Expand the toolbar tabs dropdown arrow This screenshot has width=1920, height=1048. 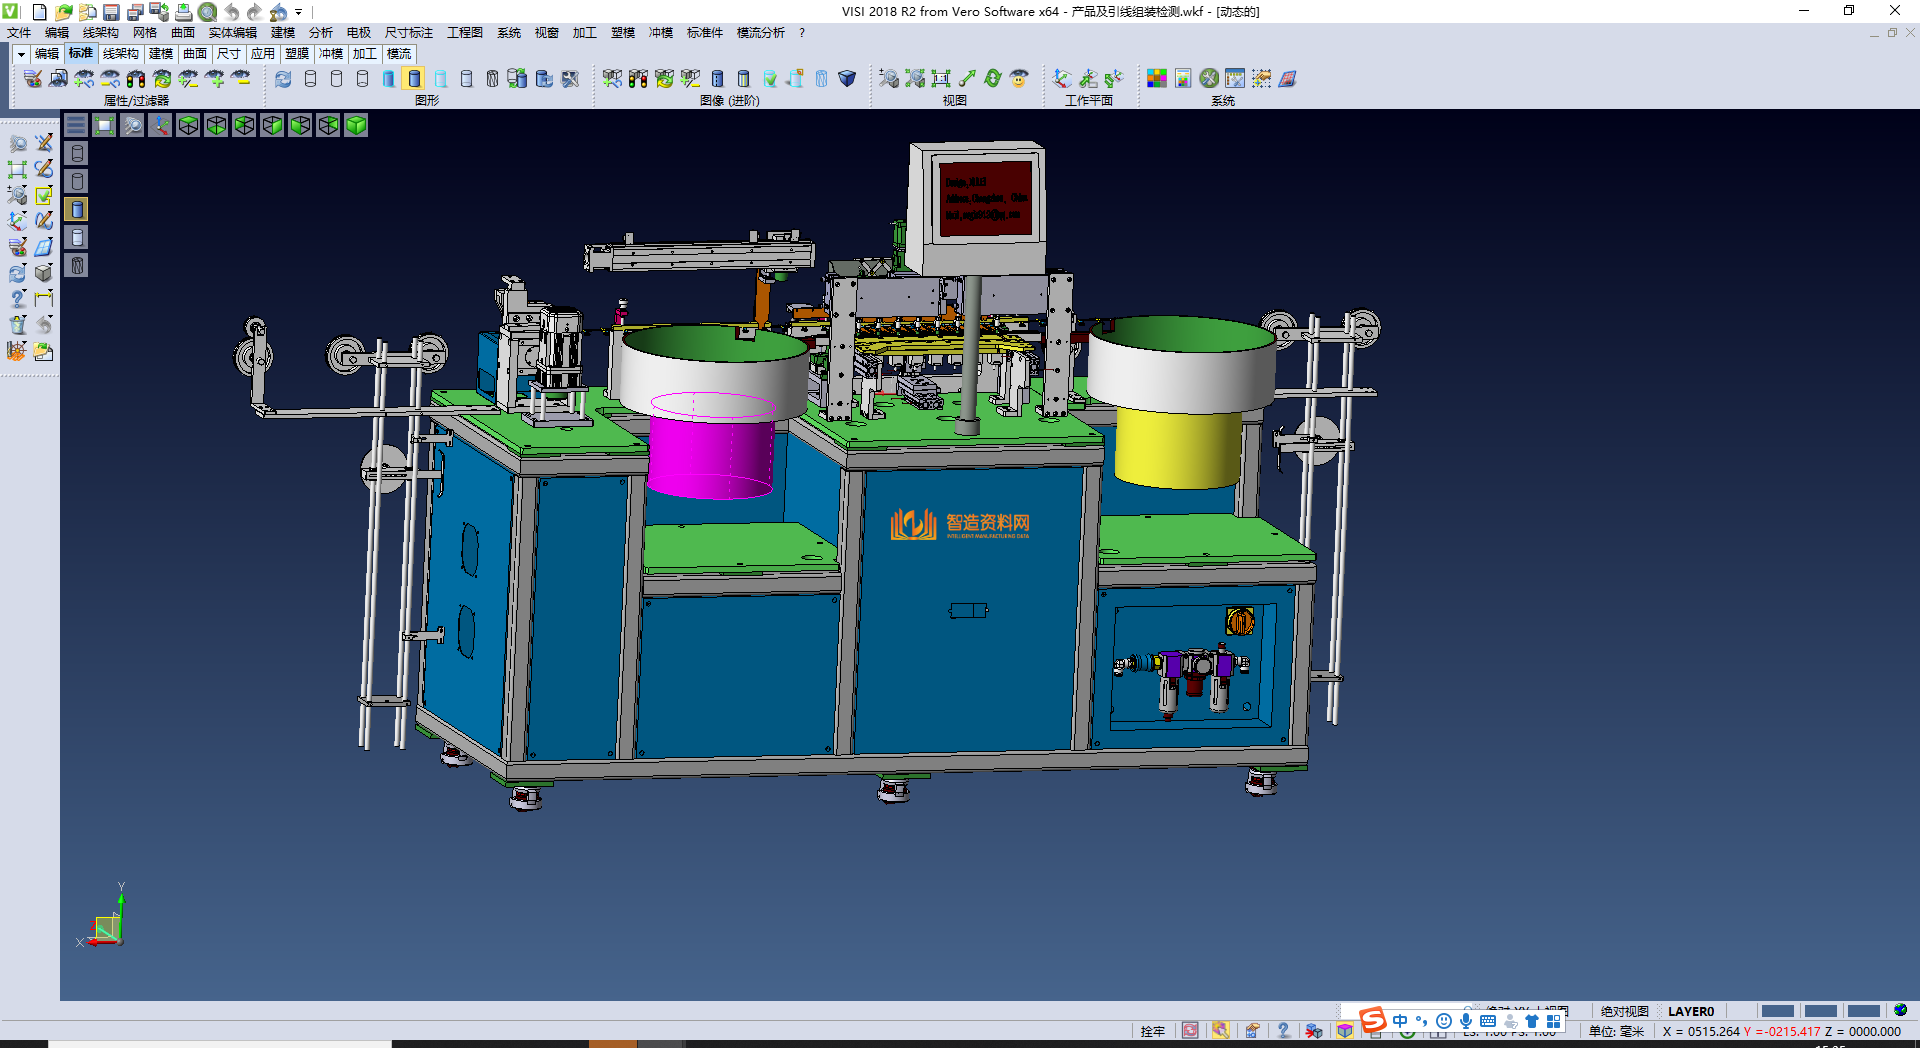click(21, 54)
